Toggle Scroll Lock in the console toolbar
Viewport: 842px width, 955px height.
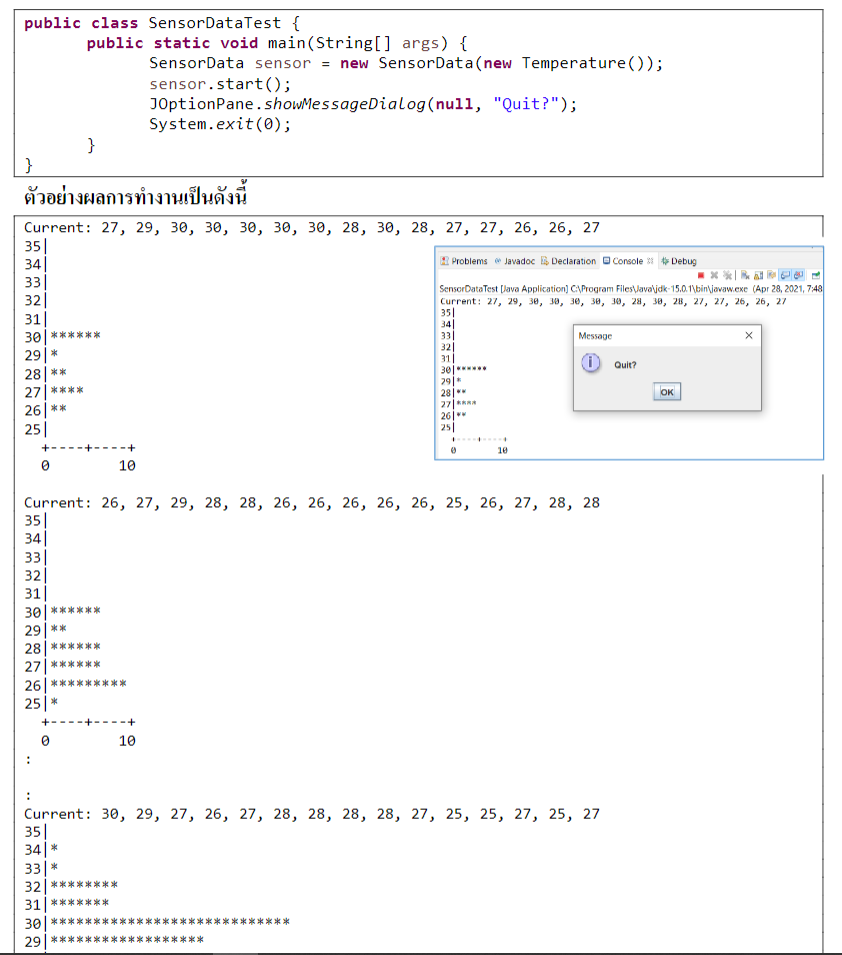tap(757, 275)
